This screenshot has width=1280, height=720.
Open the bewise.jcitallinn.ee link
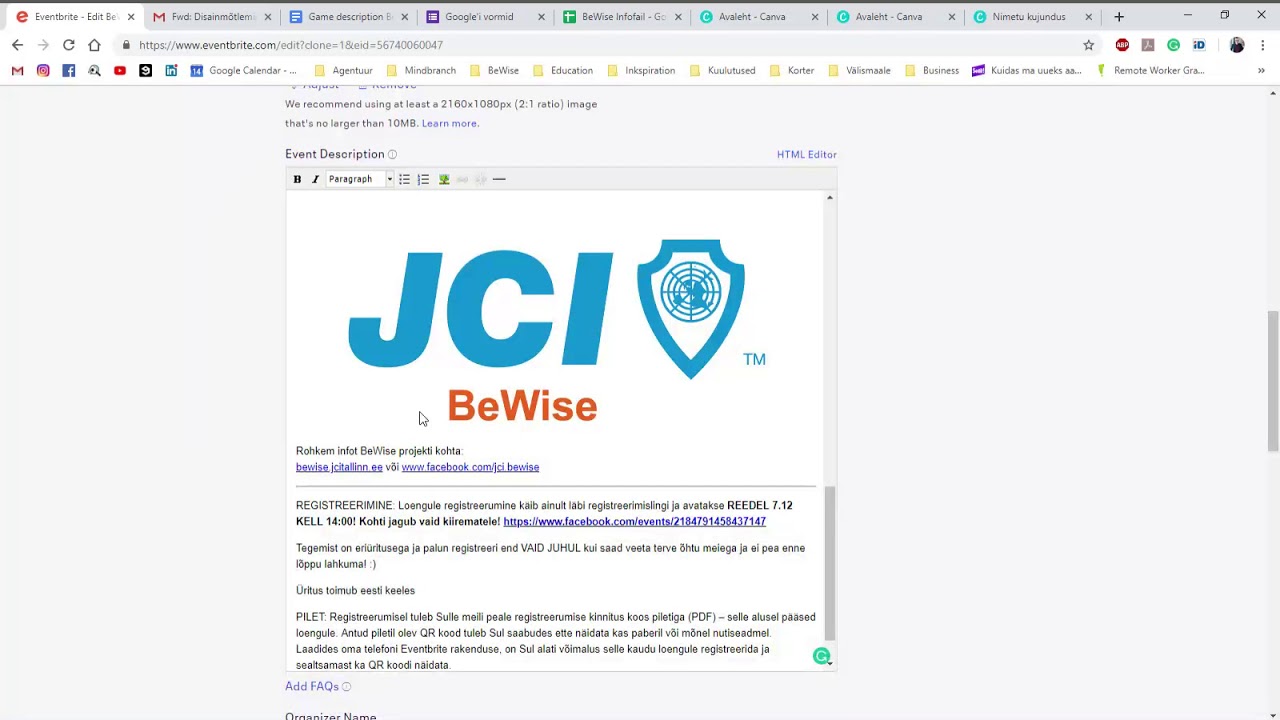339,467
